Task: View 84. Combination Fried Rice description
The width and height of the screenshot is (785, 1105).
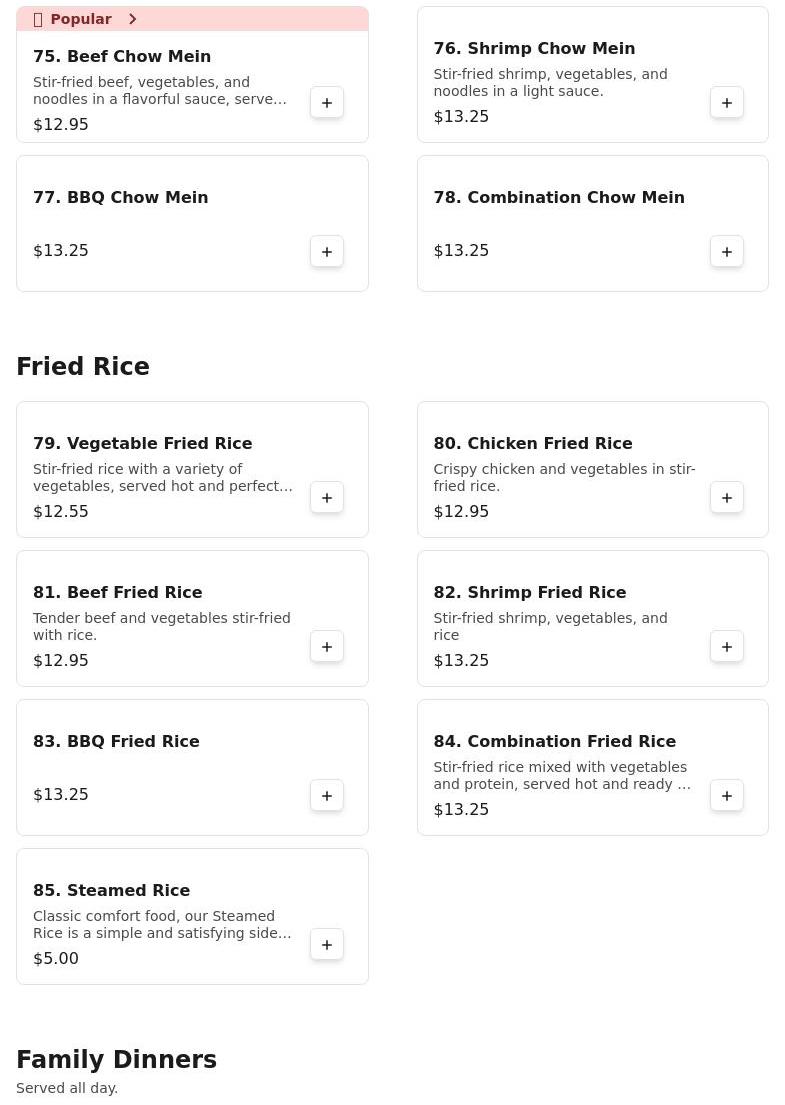Action: pyautogui.click(x=562, y=776)
